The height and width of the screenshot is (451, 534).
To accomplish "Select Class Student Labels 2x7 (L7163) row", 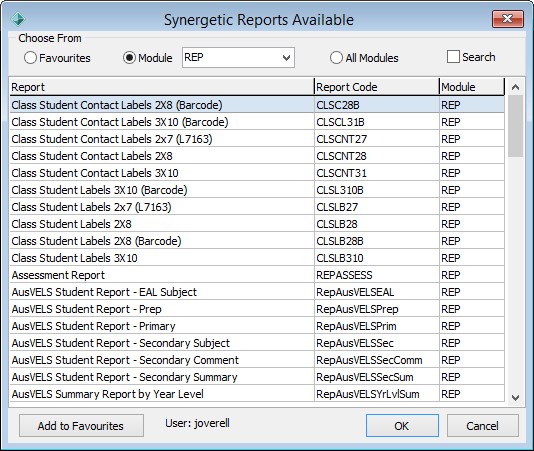I will tap(257, 207).
